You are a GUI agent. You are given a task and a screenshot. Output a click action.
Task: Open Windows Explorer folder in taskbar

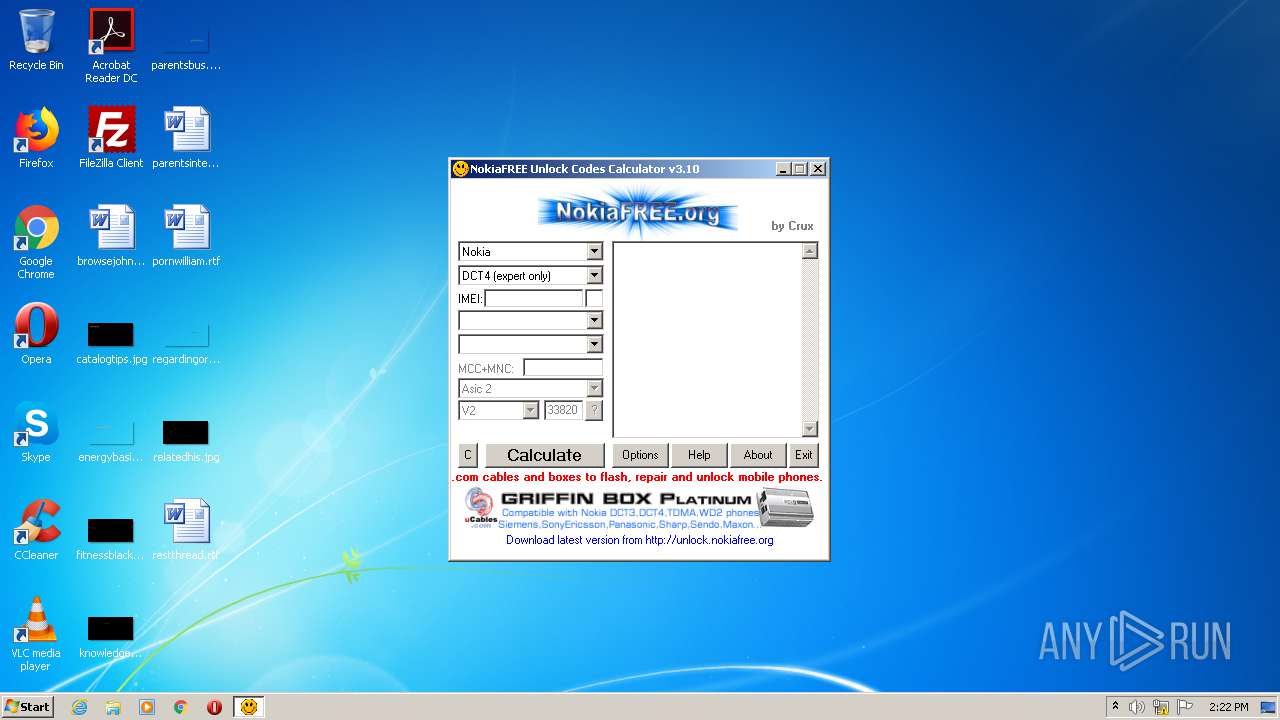(x=113, y=707)
